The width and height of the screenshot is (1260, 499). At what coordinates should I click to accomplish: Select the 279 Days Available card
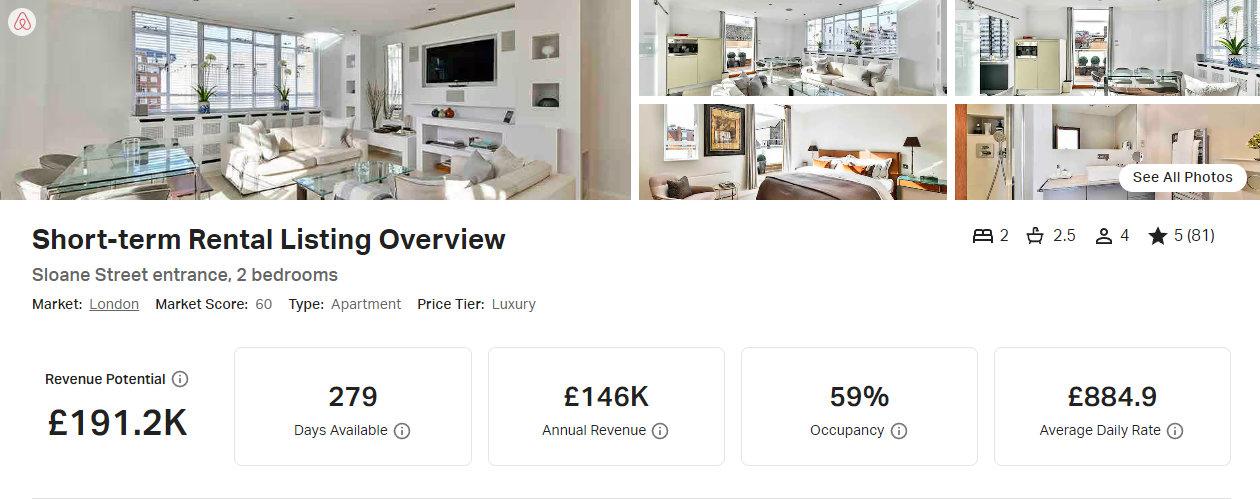tap(353, 407)
